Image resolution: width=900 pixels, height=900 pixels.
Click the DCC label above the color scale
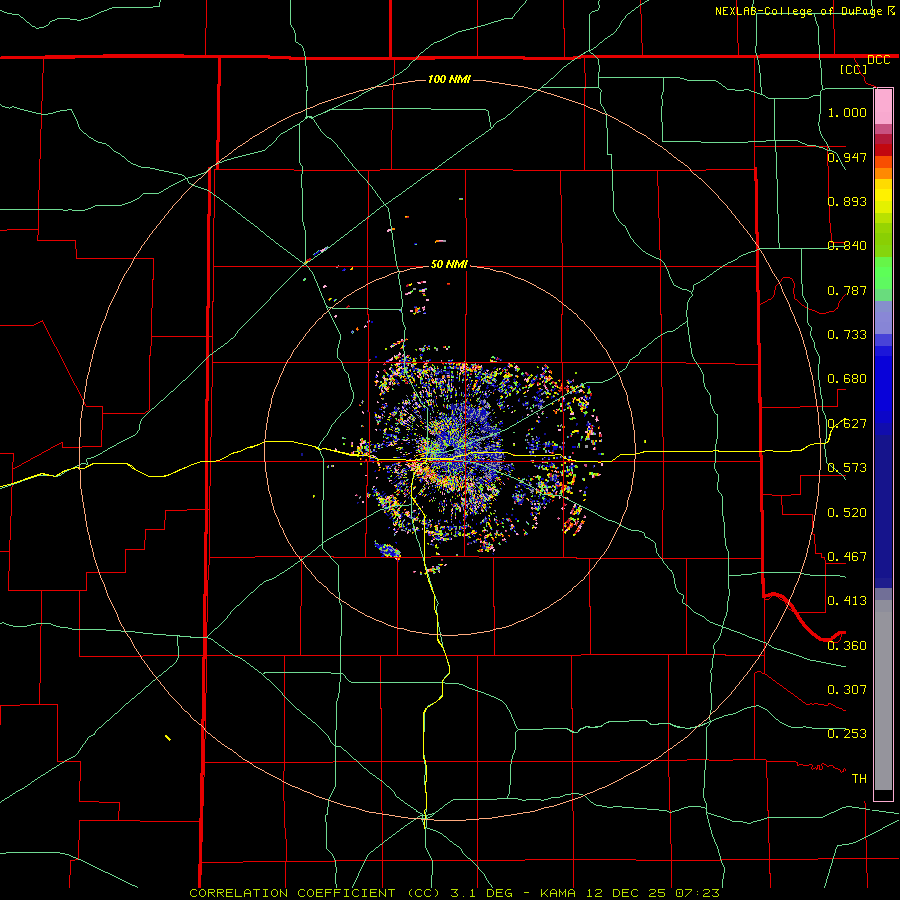878,60
